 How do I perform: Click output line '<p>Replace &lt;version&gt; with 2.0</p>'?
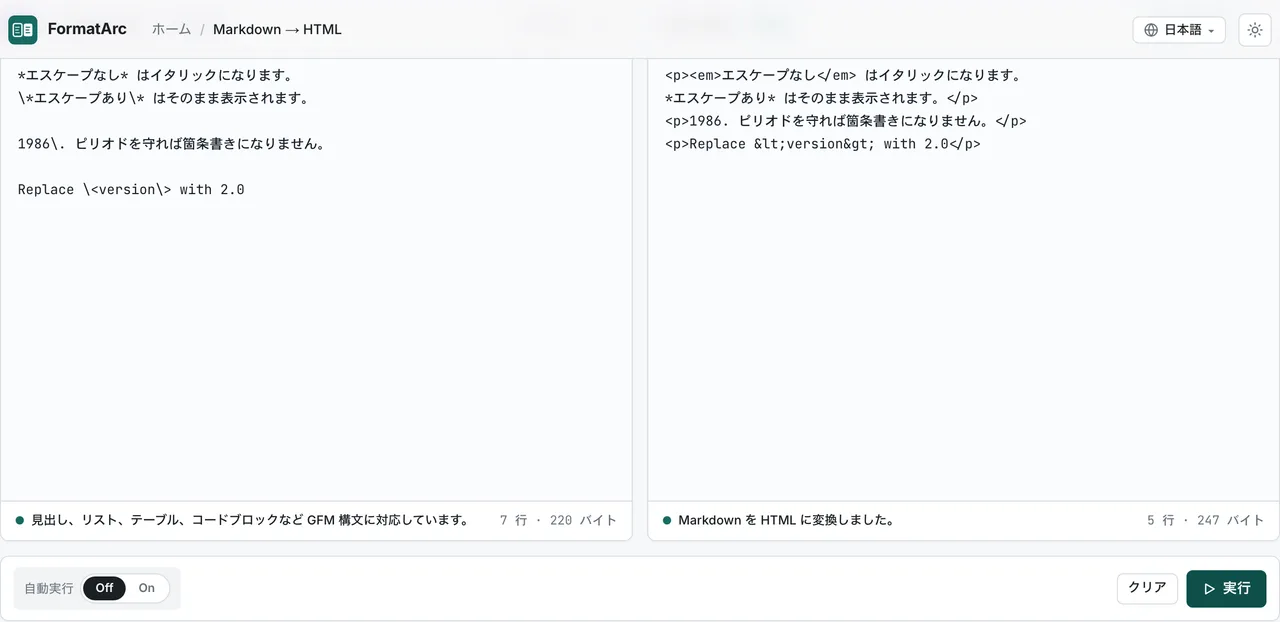tap(823, 143)
